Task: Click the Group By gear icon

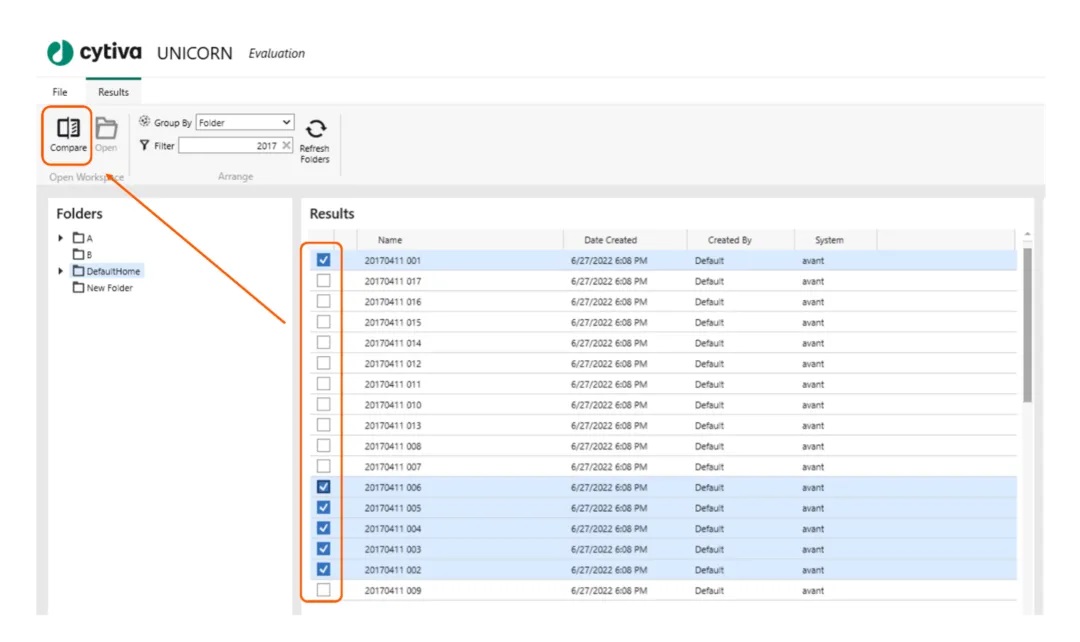Action: point(145,122)
